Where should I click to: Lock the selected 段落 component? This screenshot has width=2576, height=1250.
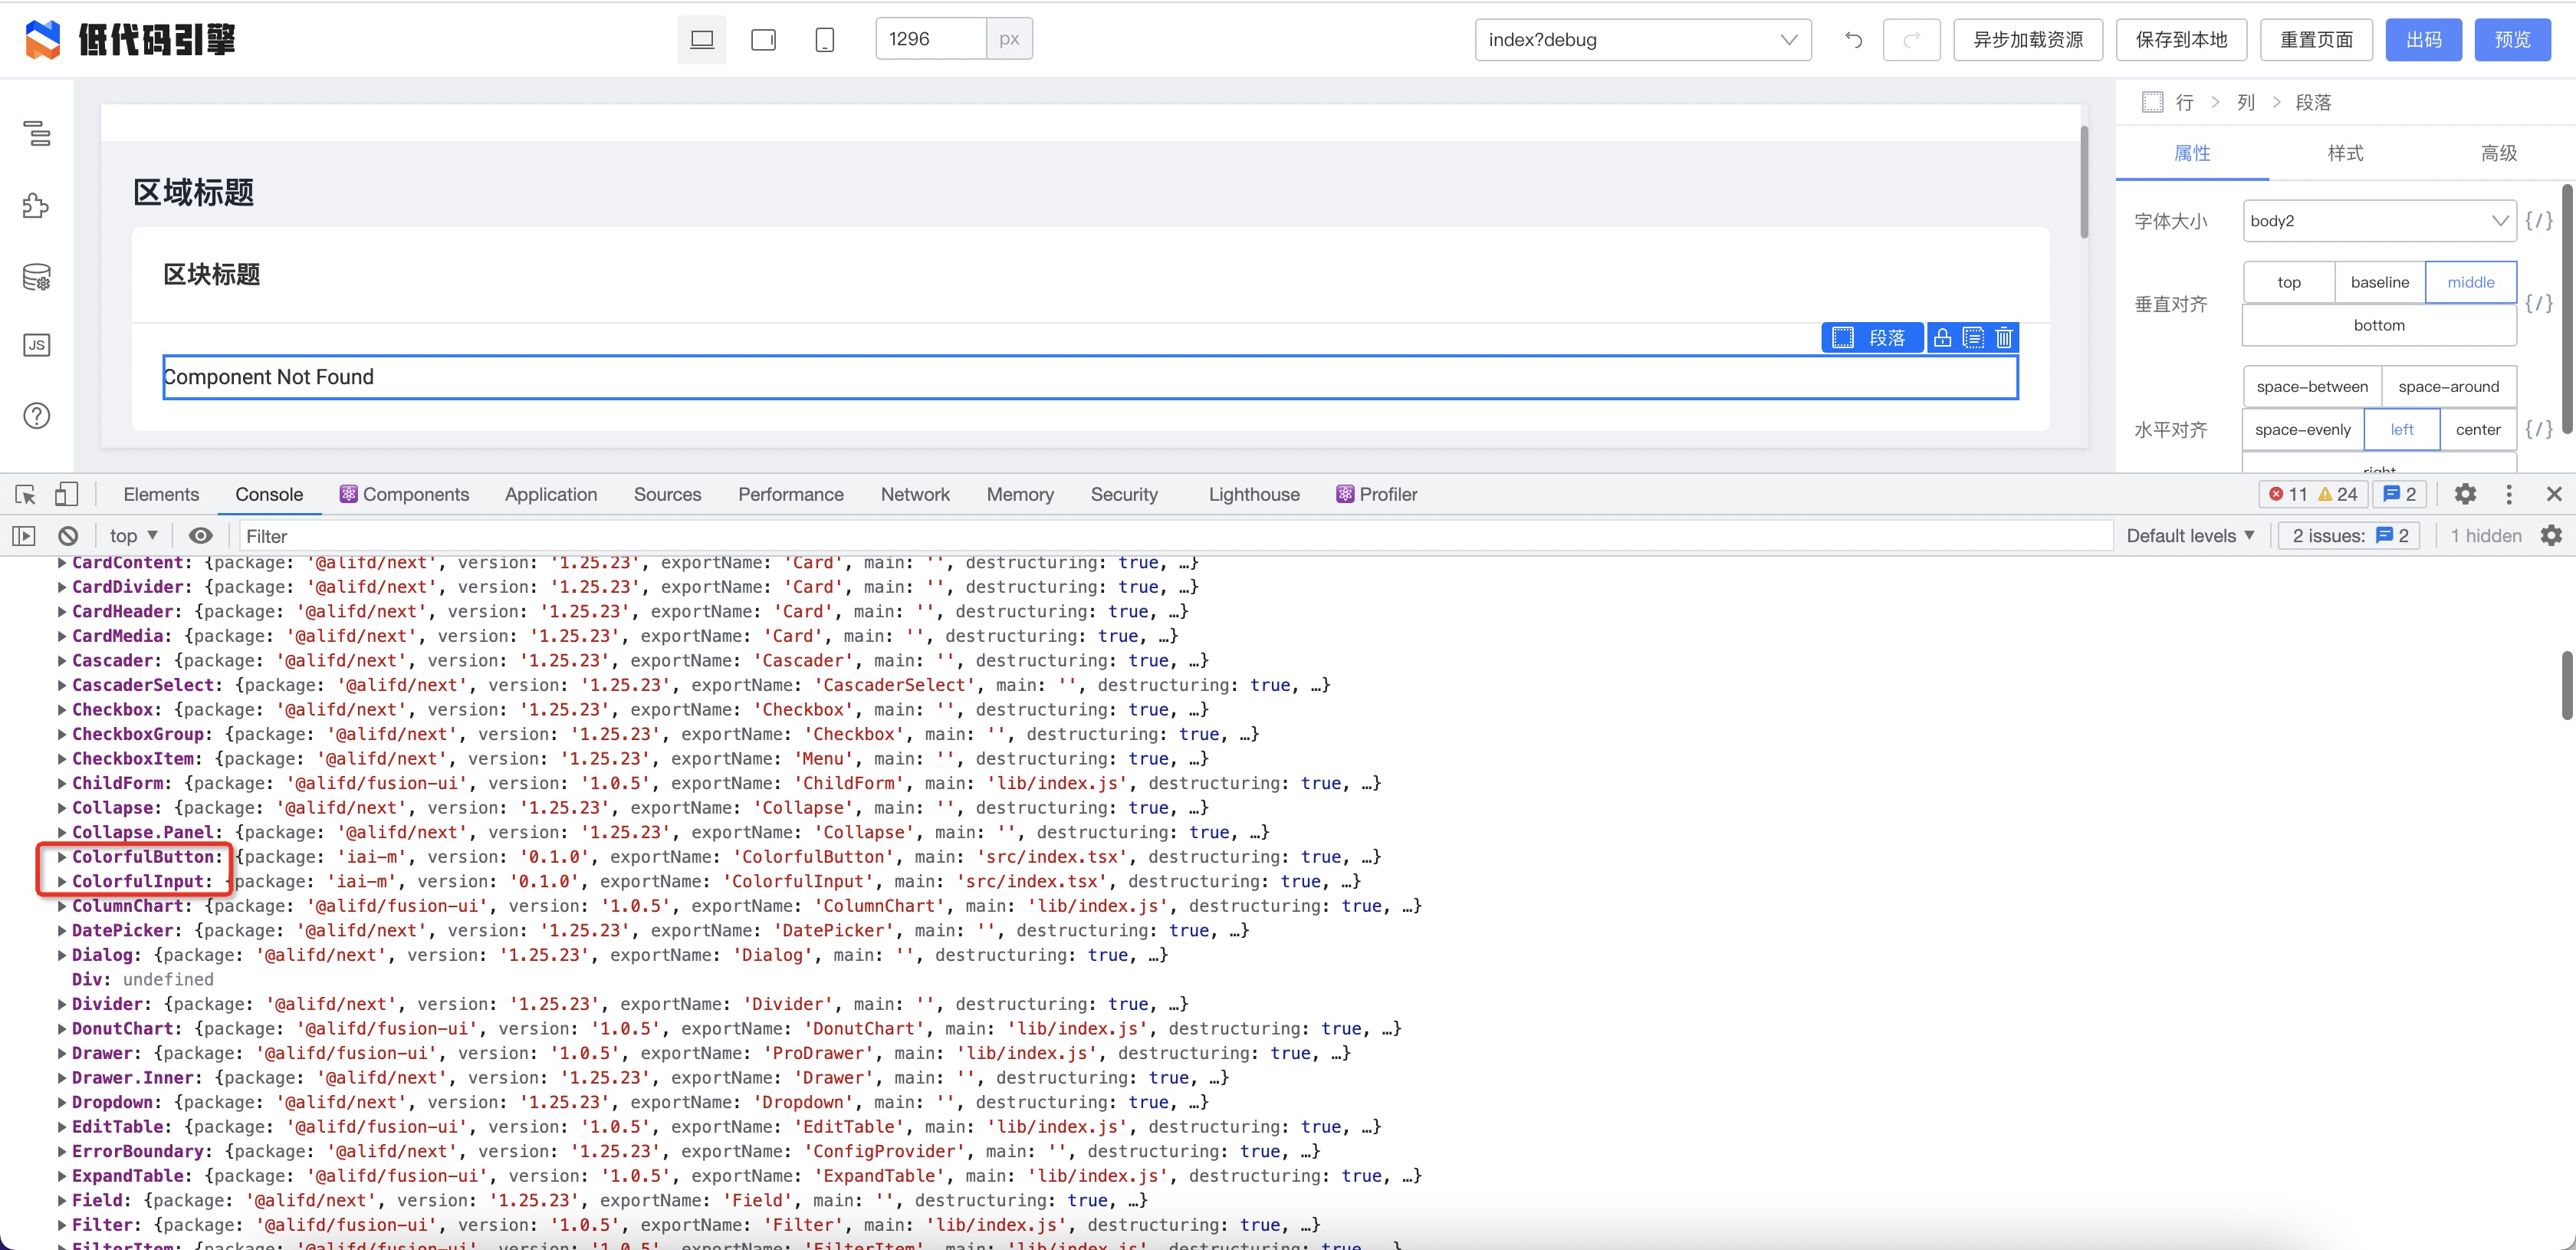[1943, 337]
